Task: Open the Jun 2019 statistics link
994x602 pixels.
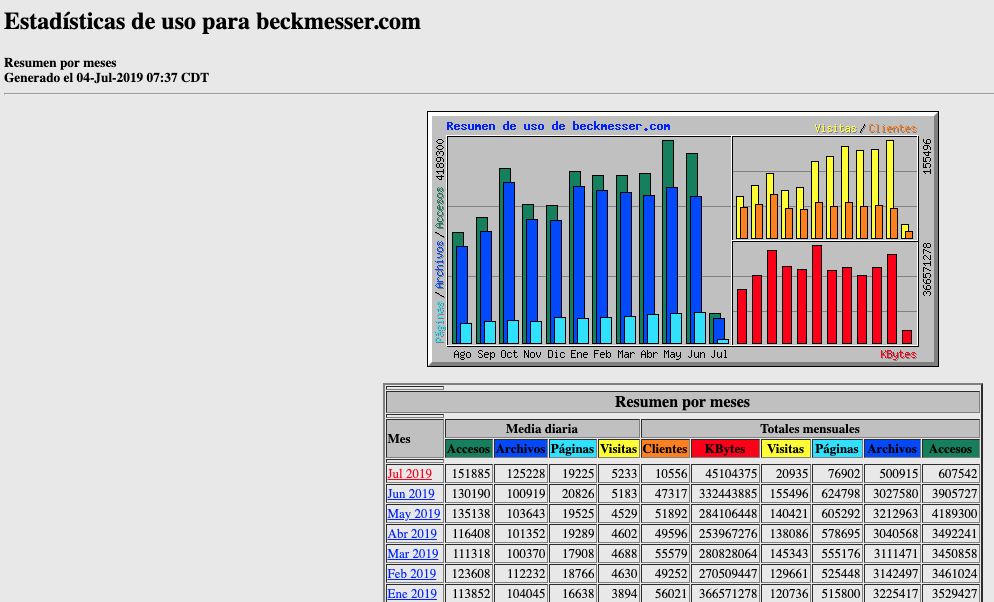Action: click(410, 494)
